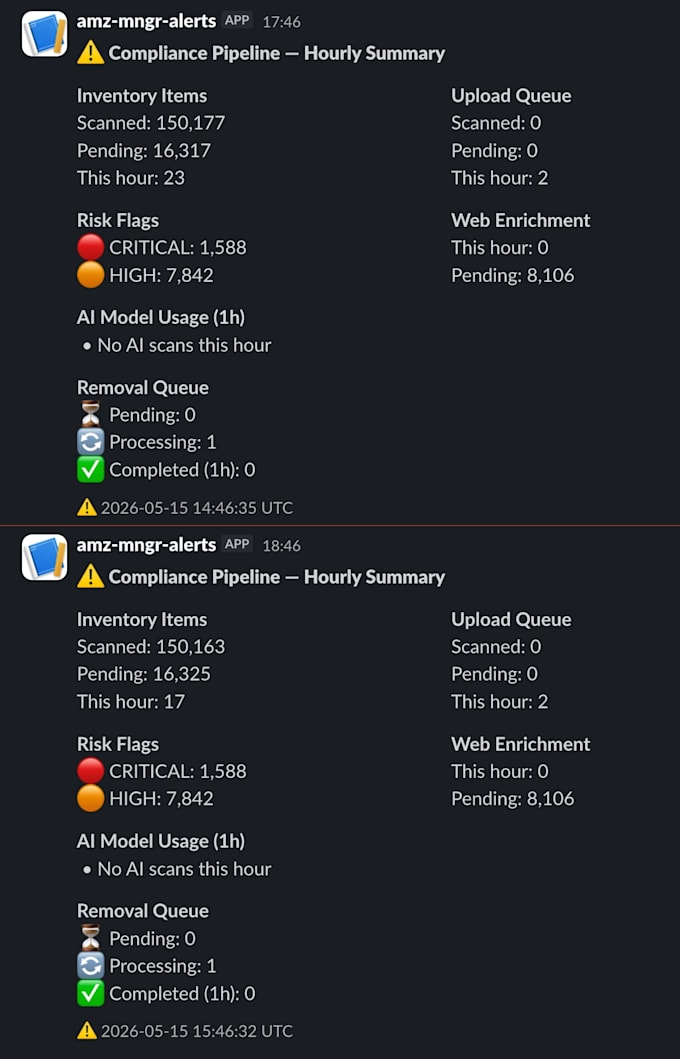Click the hourglass Pending icon in first Removal Queue
Viewport: 680px width, 1059px height.
point(90,414)
